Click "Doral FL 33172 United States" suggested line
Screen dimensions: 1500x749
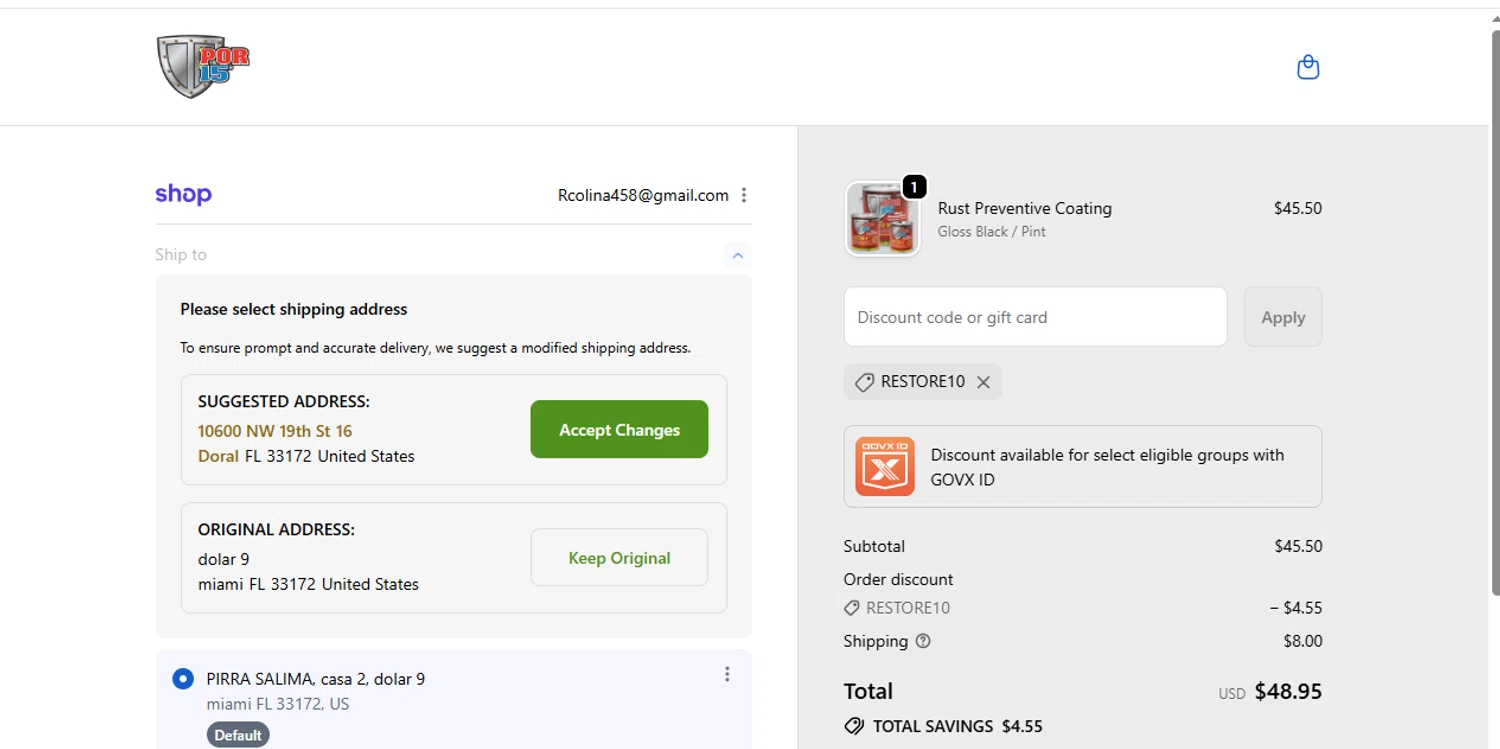click(x=306, y=456)
